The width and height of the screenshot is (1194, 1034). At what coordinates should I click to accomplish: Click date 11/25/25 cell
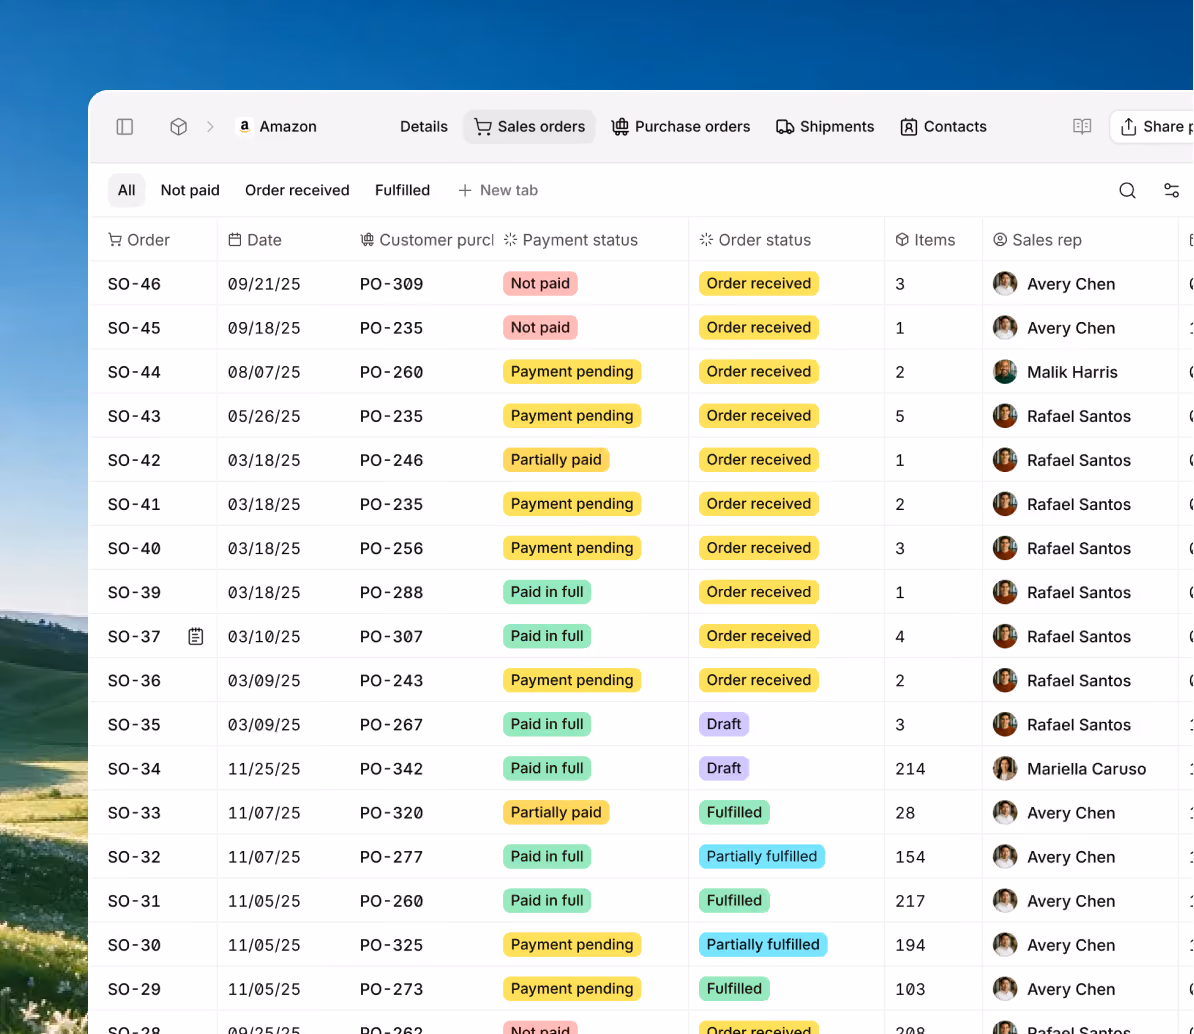263,769
